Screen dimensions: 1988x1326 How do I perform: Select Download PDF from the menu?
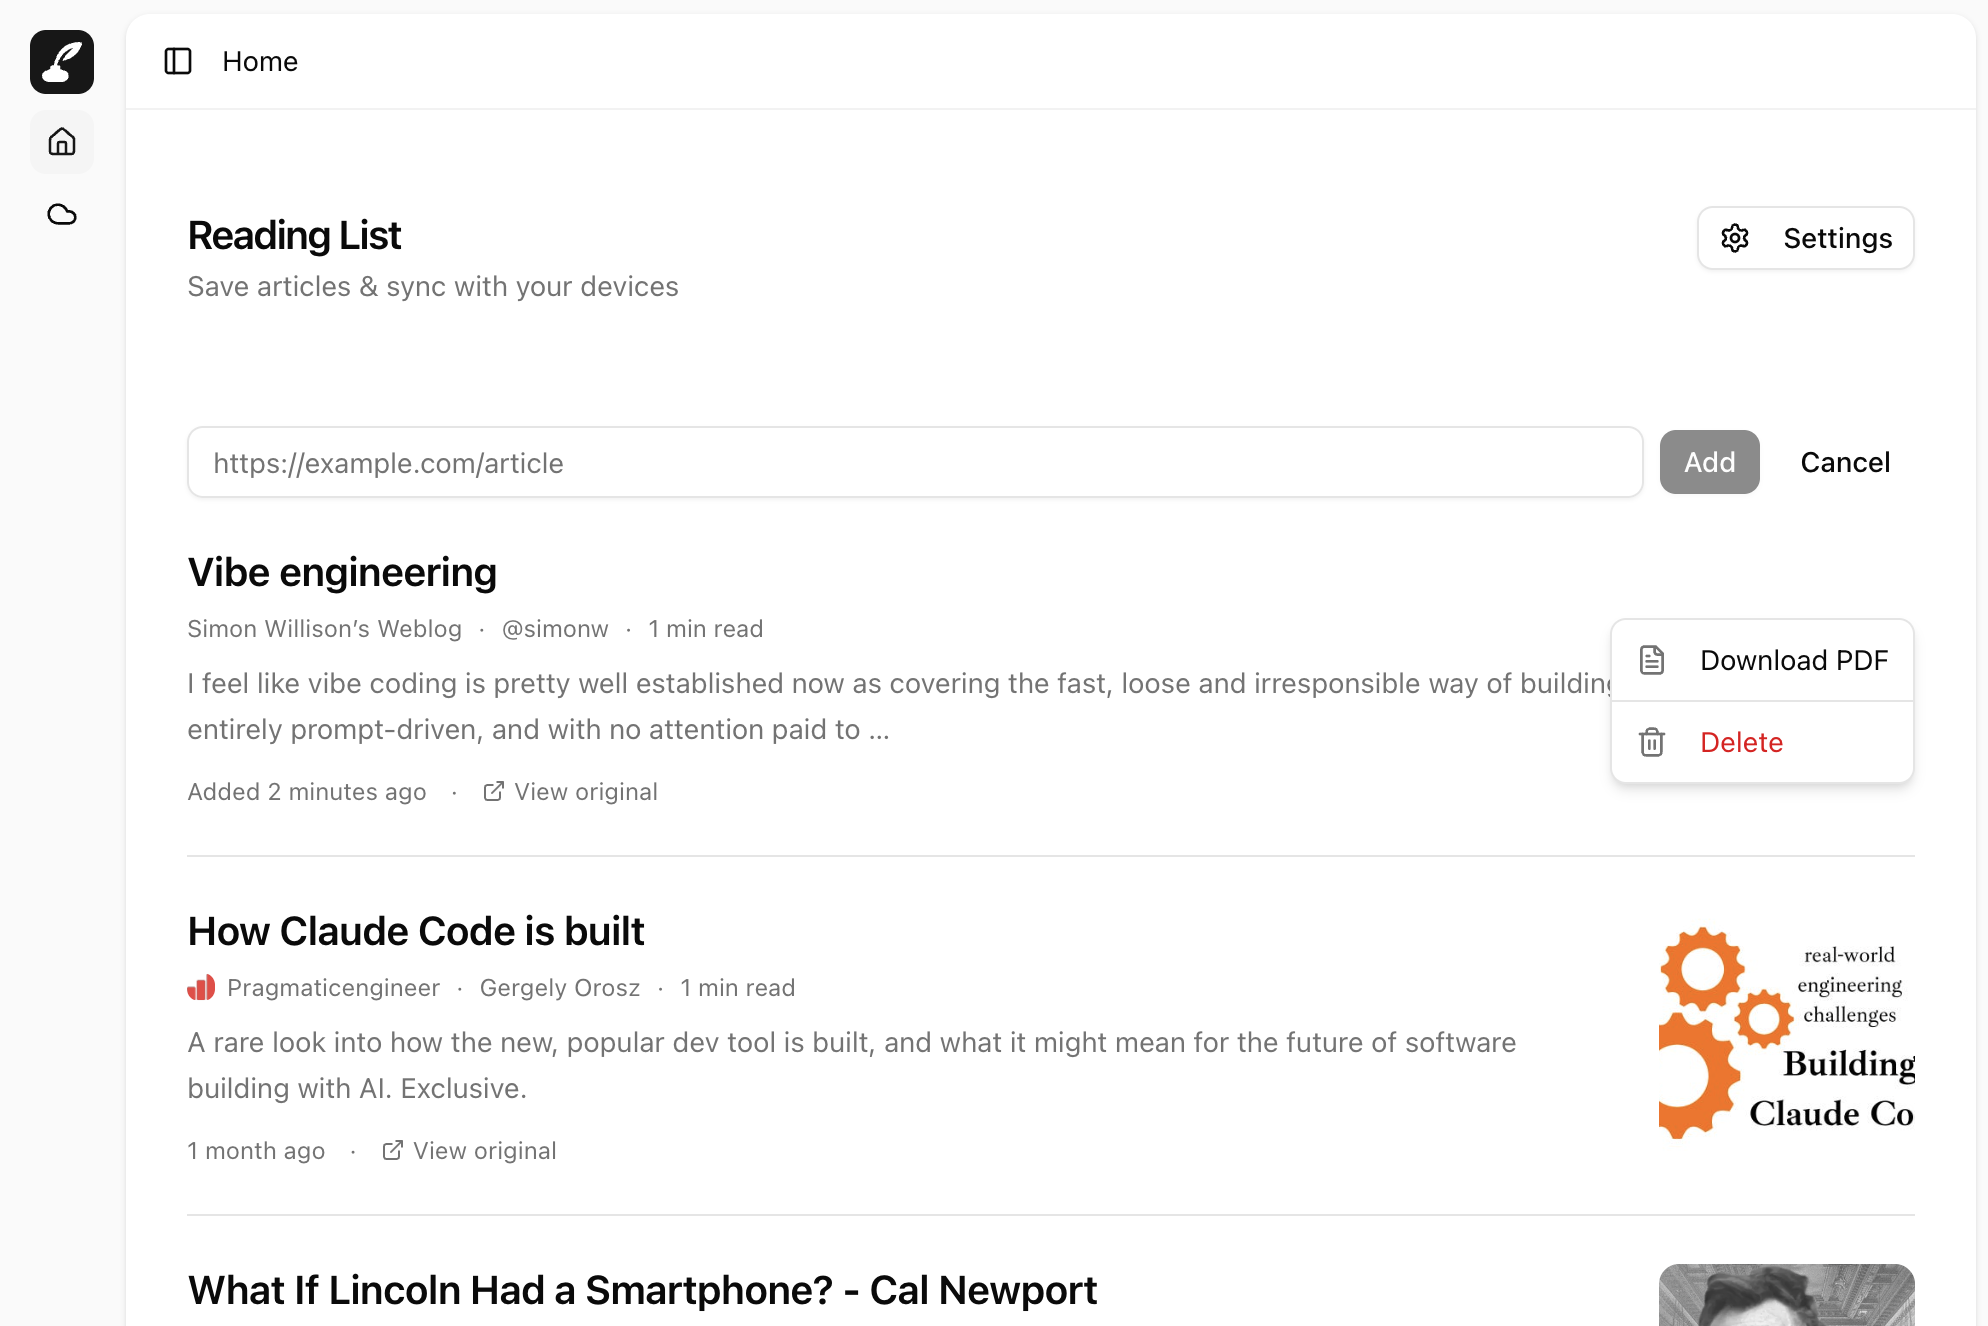click(x=1793, y=660)
